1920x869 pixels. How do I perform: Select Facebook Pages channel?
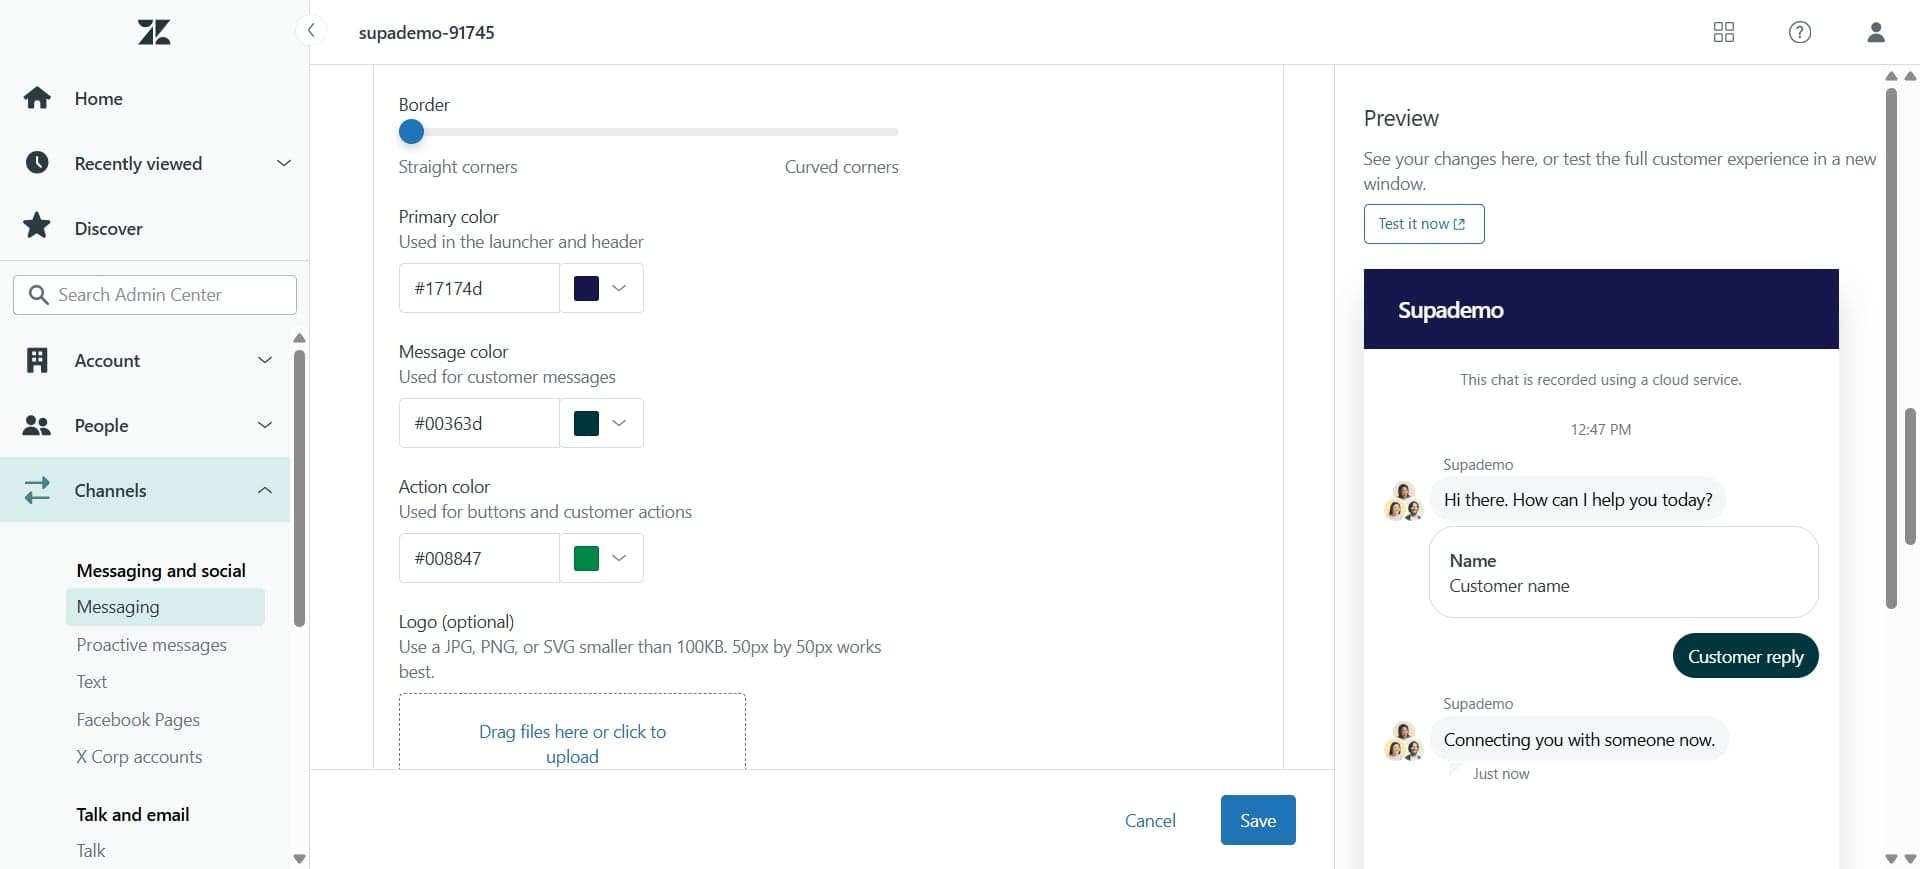[139, 720]
